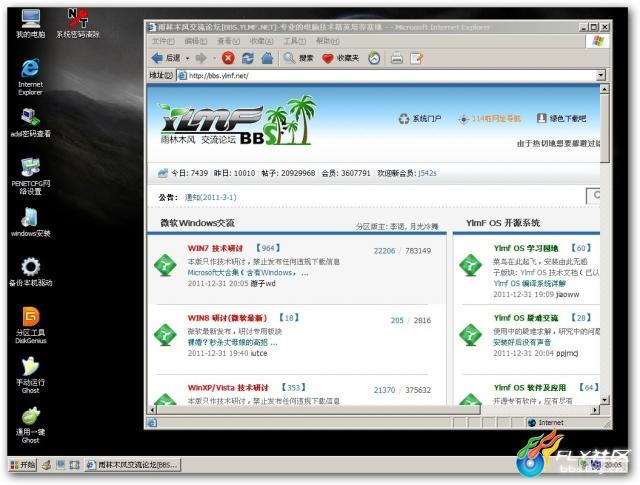This screenshot has width=640, height=485.
Task: Open the History toolbar icon
Action: [374, 58]
